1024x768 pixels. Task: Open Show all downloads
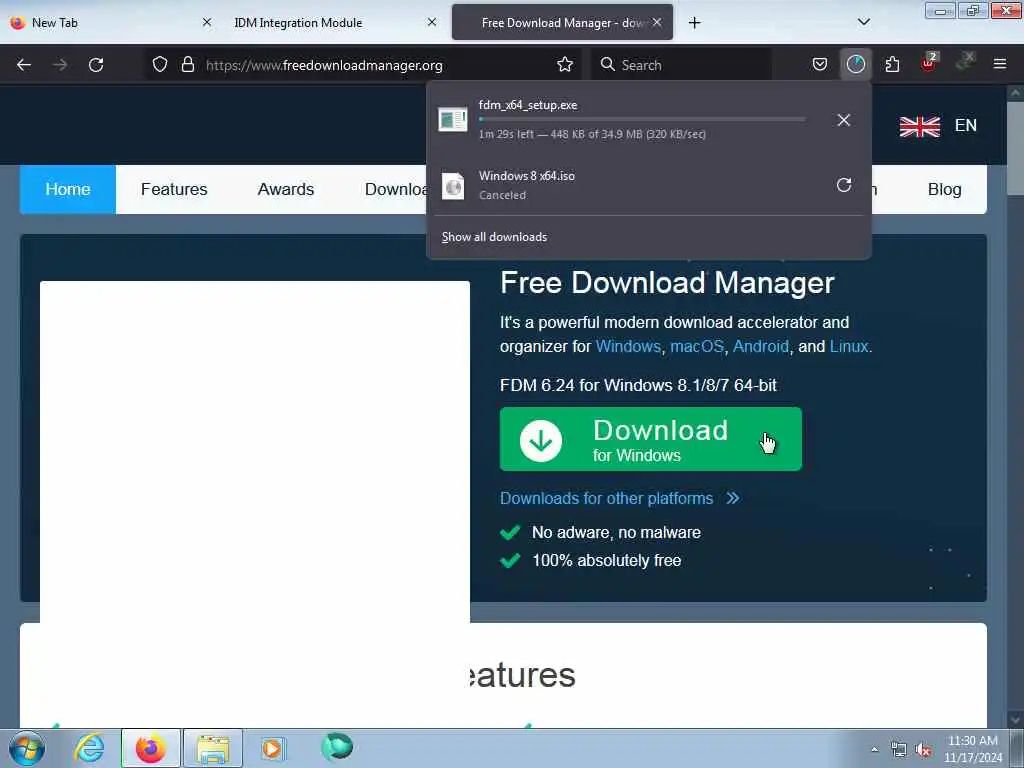[494, 237]
